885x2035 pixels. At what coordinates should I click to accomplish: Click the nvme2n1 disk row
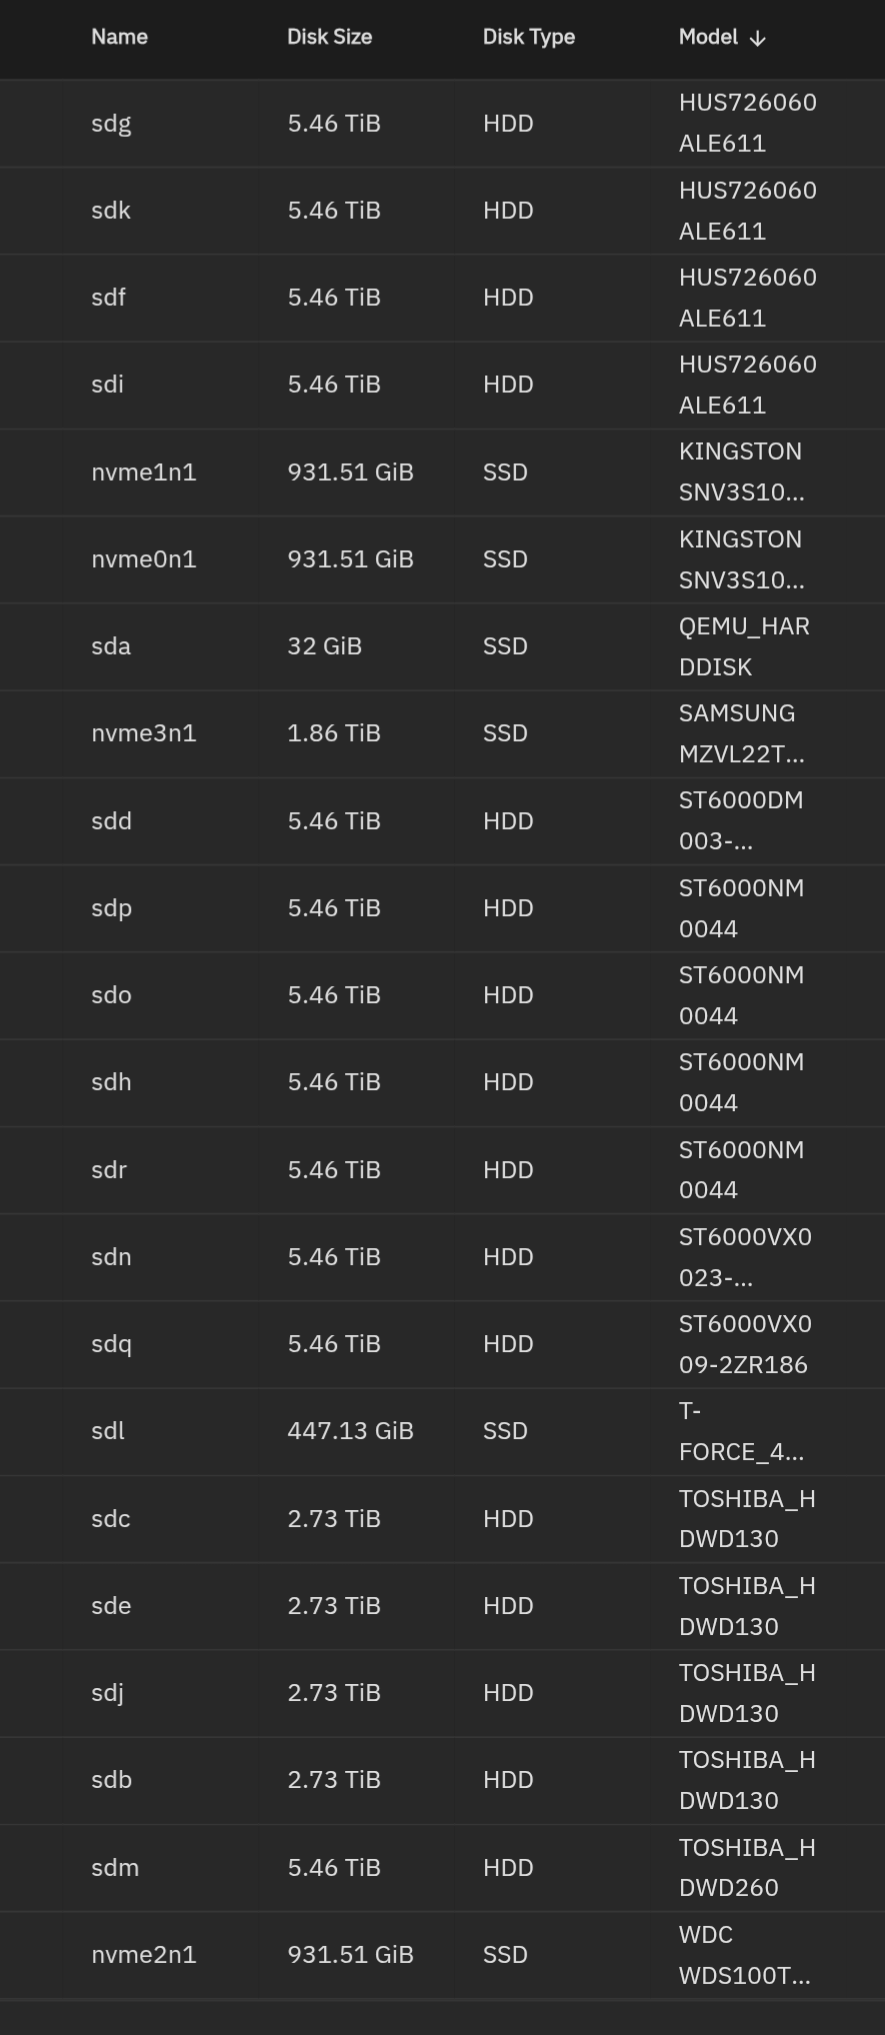click(143, 1954)
